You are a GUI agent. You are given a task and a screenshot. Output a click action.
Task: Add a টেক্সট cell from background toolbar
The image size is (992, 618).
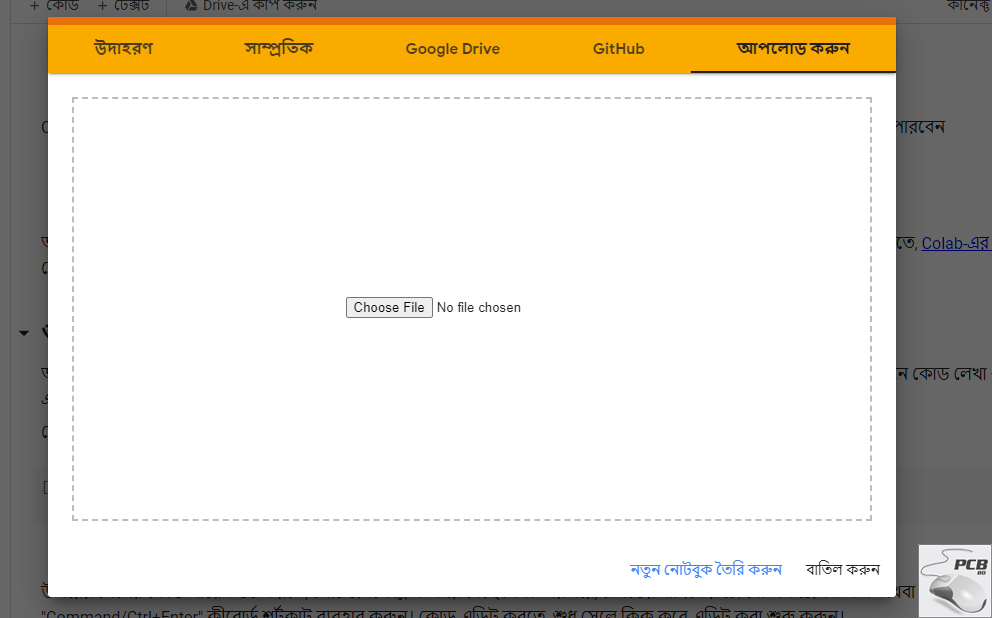point(123,6)
